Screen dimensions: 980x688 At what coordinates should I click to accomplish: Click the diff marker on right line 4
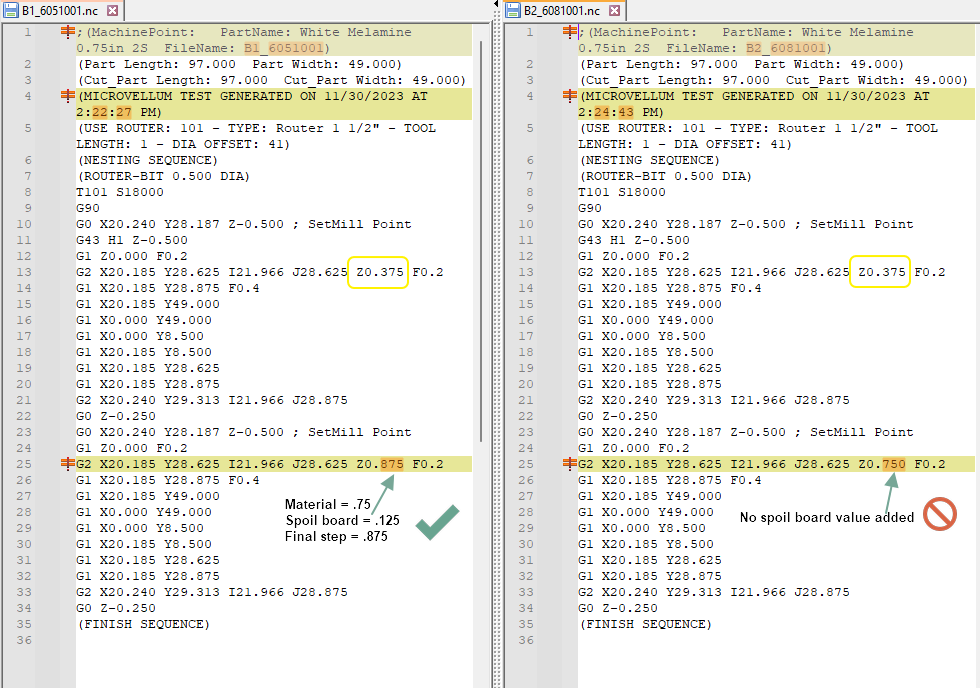coord(571,96)
